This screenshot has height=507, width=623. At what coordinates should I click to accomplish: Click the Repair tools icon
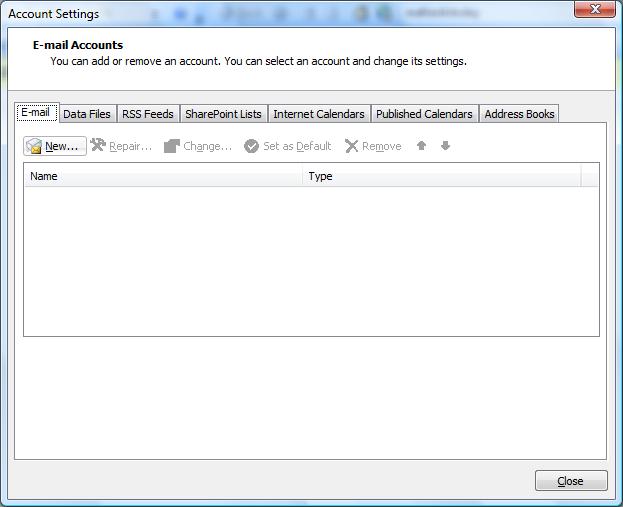click(98, 146)
